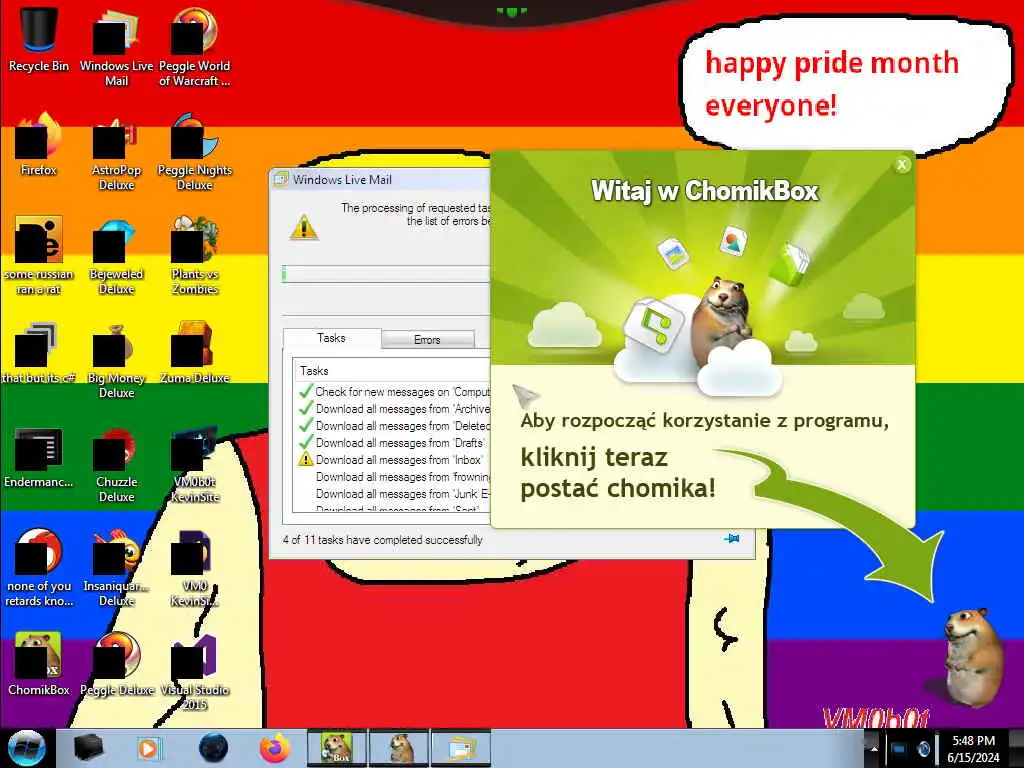The height and width of the screenshot is (768, 1024).
Task: Launch Peggle World of Warcraft shortcut
Action: [195, 47]
